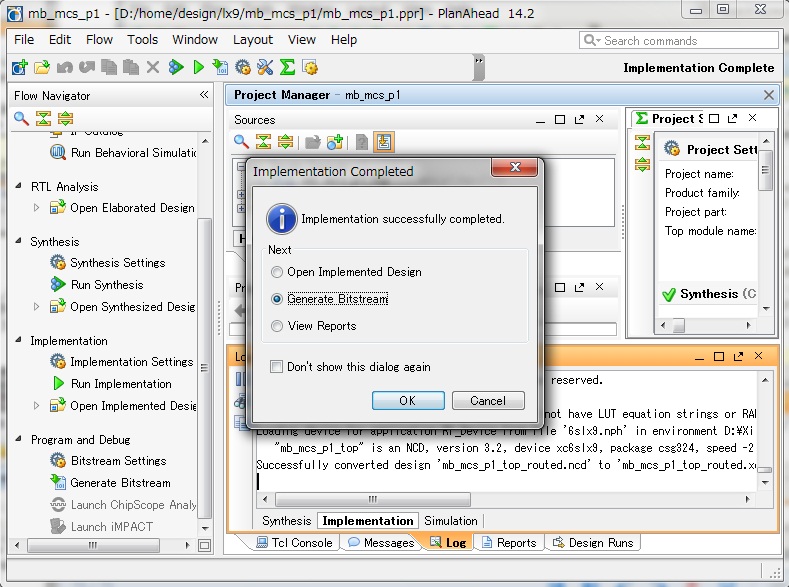The height and width of the screenshot is (587, 789).
Task: Open the search commands dropdown arrow
Action: pyautogui.click(x=598, y=41)
